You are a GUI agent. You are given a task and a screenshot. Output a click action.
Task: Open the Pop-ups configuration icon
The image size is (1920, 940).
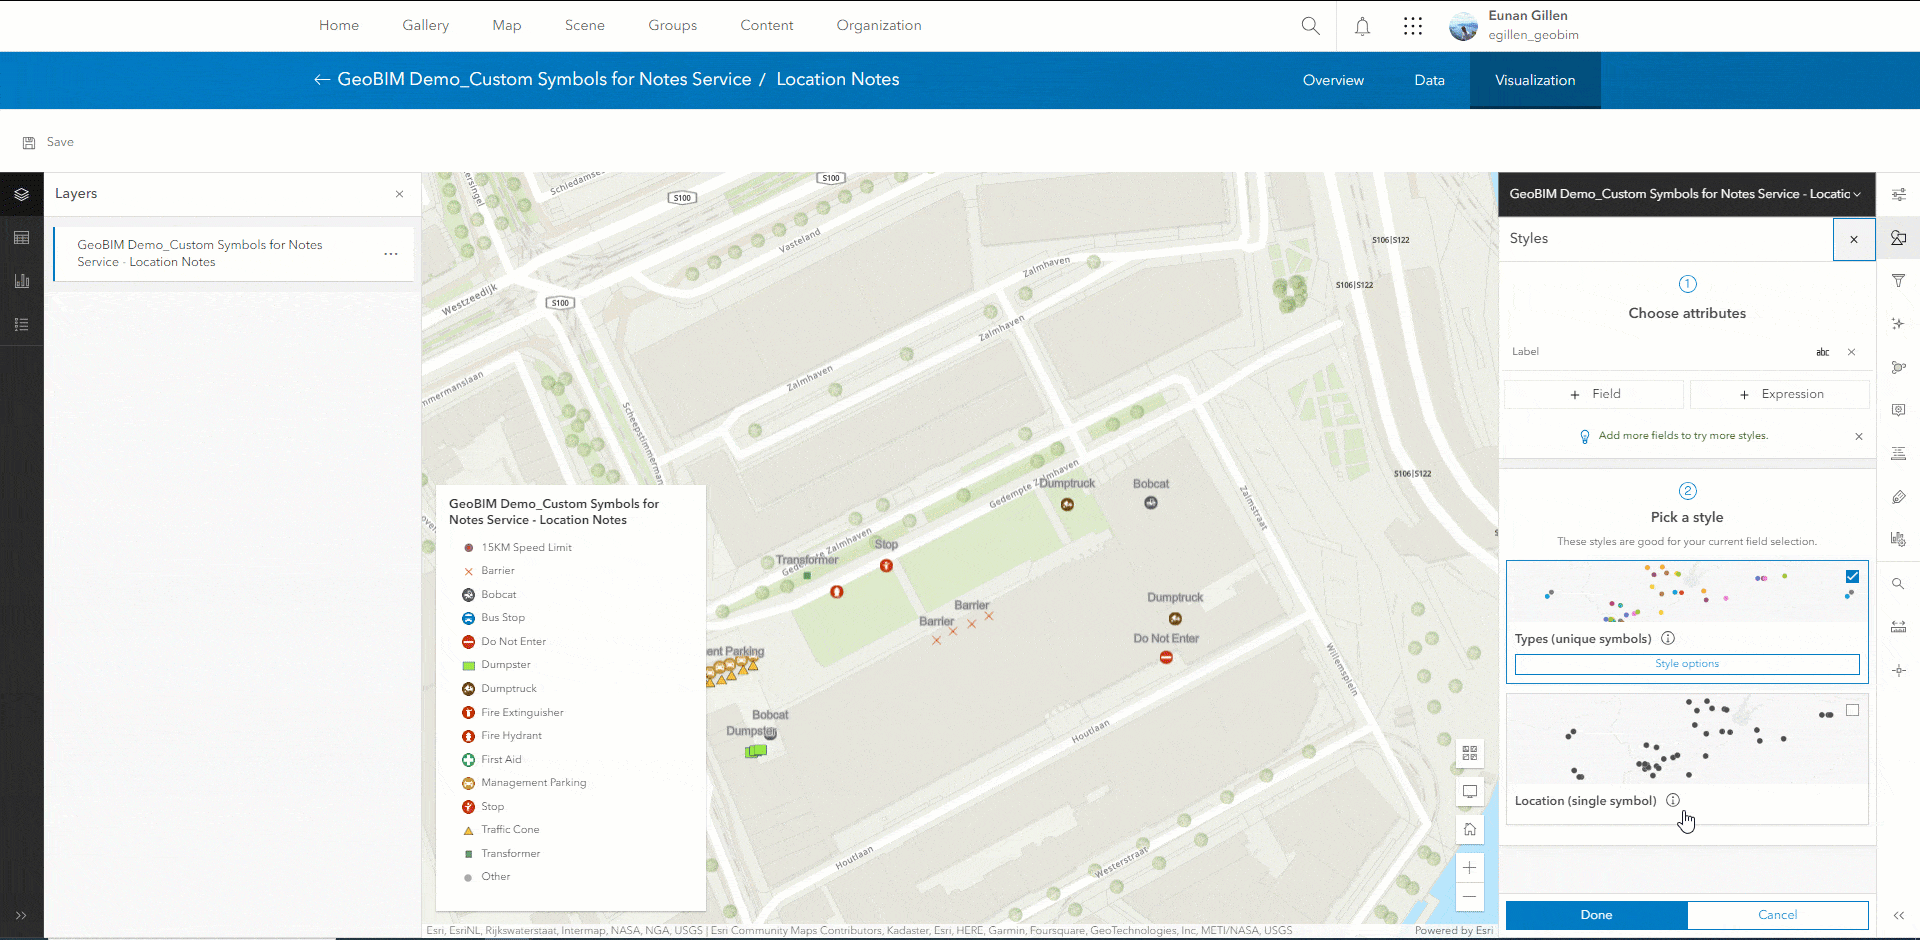pos(1899,410)
